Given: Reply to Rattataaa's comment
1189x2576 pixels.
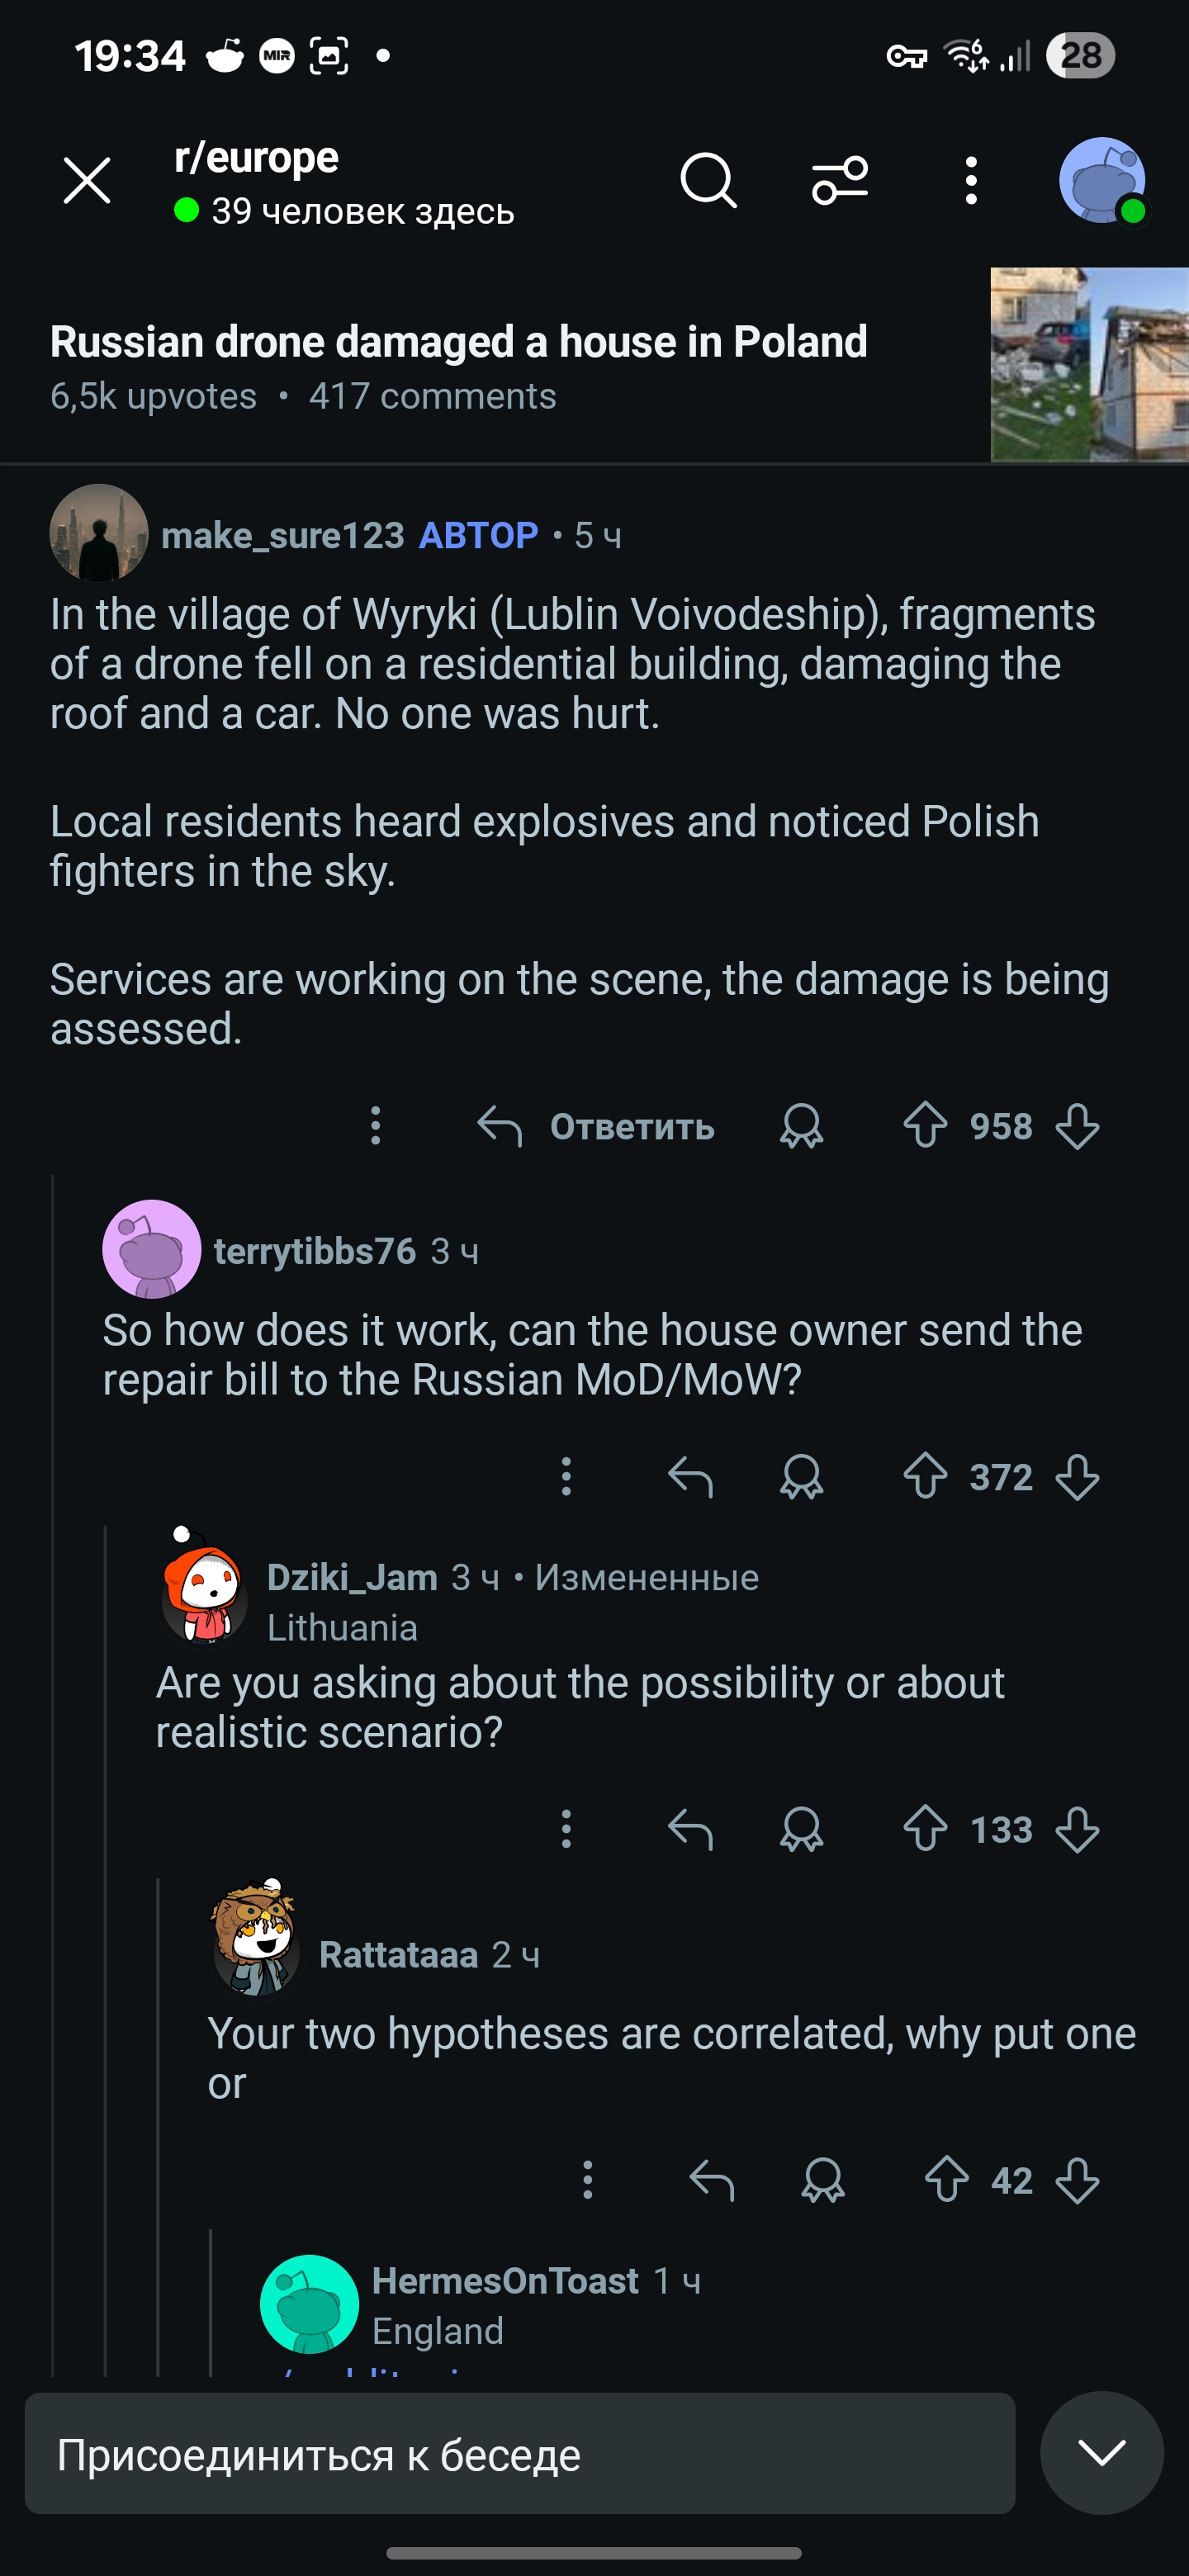Looking at the screenshot, I should (712, 2181).
